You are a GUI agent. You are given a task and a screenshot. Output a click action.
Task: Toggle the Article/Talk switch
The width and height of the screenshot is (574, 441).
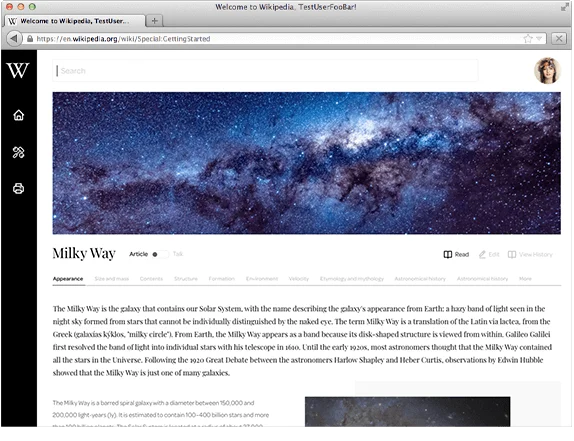(x=160, y=254)
